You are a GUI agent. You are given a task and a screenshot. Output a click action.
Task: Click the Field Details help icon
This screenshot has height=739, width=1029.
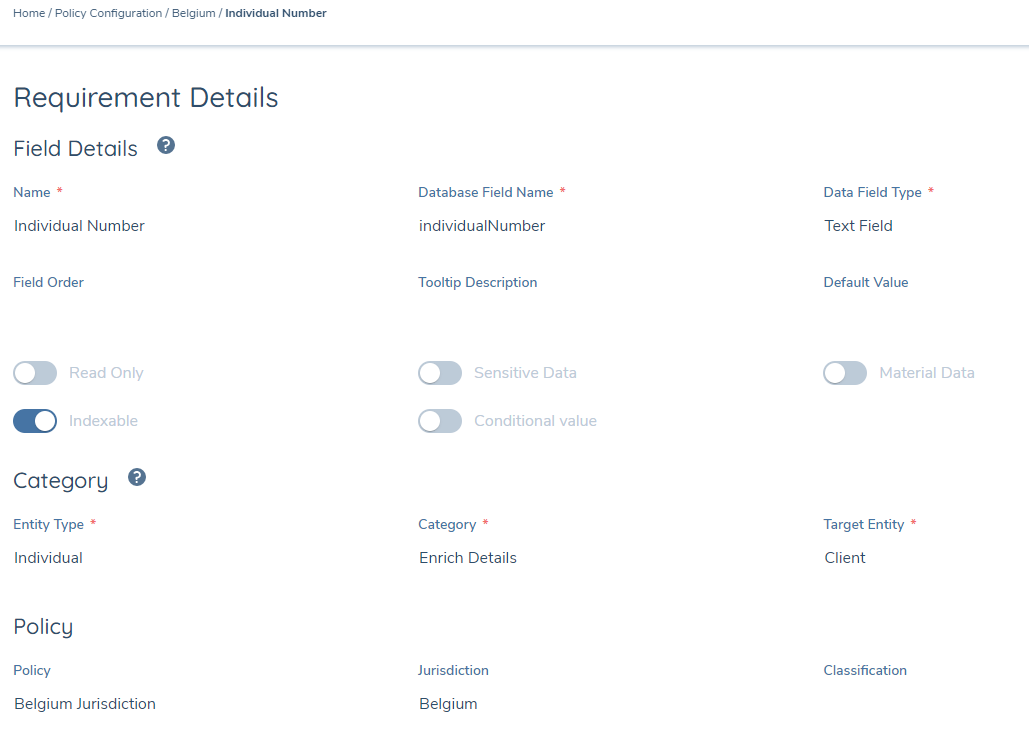(x=166, y=146)
